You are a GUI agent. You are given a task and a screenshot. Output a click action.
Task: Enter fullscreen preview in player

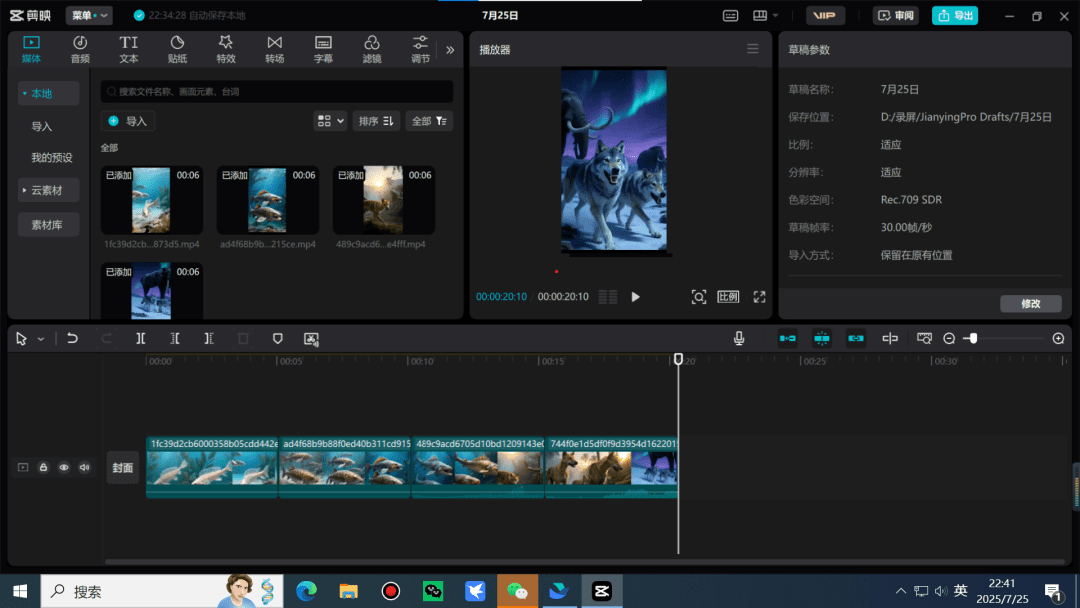[759, 297]
